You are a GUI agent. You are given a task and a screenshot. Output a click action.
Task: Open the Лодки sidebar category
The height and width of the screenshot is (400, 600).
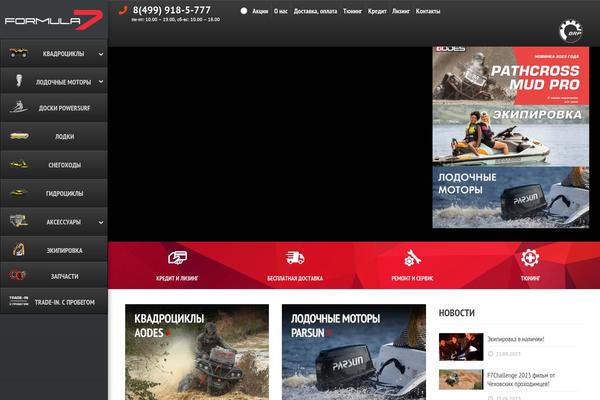54,136
